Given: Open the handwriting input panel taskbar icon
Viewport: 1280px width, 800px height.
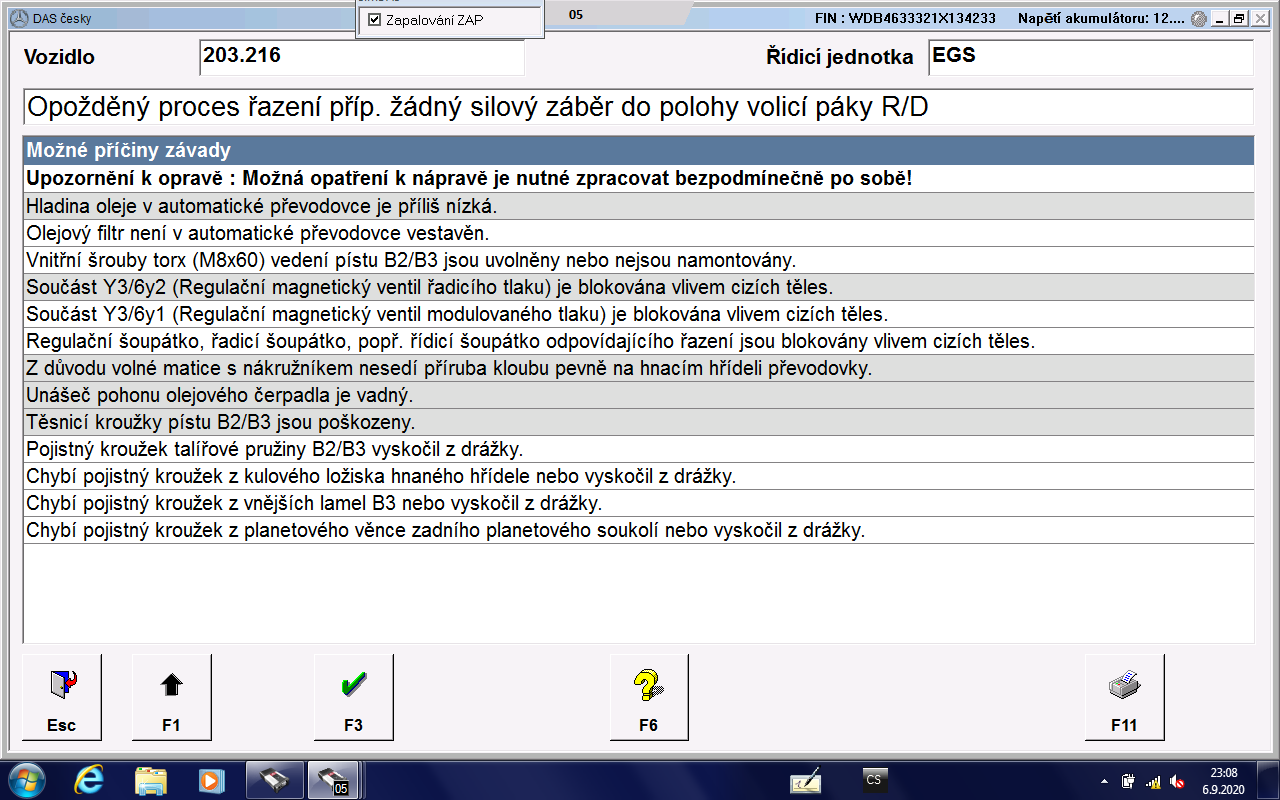Looking at the screenshot, I should tap(806, 779).
